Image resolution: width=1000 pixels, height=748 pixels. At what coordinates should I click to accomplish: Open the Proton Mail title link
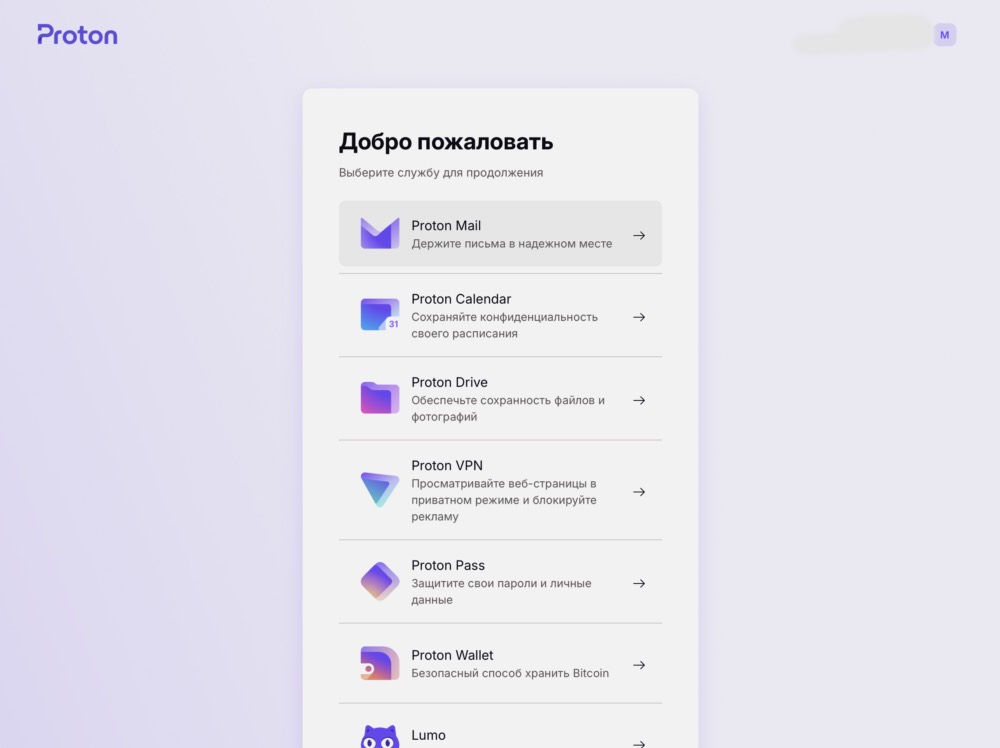(x=446, y=226)
